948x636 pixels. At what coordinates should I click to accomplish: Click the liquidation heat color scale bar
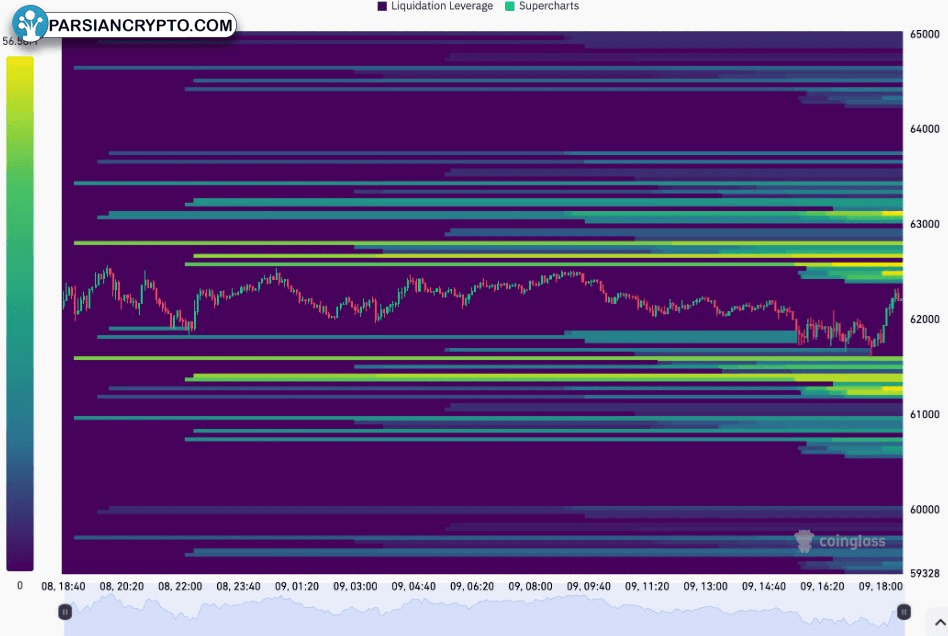pos(20,313)
